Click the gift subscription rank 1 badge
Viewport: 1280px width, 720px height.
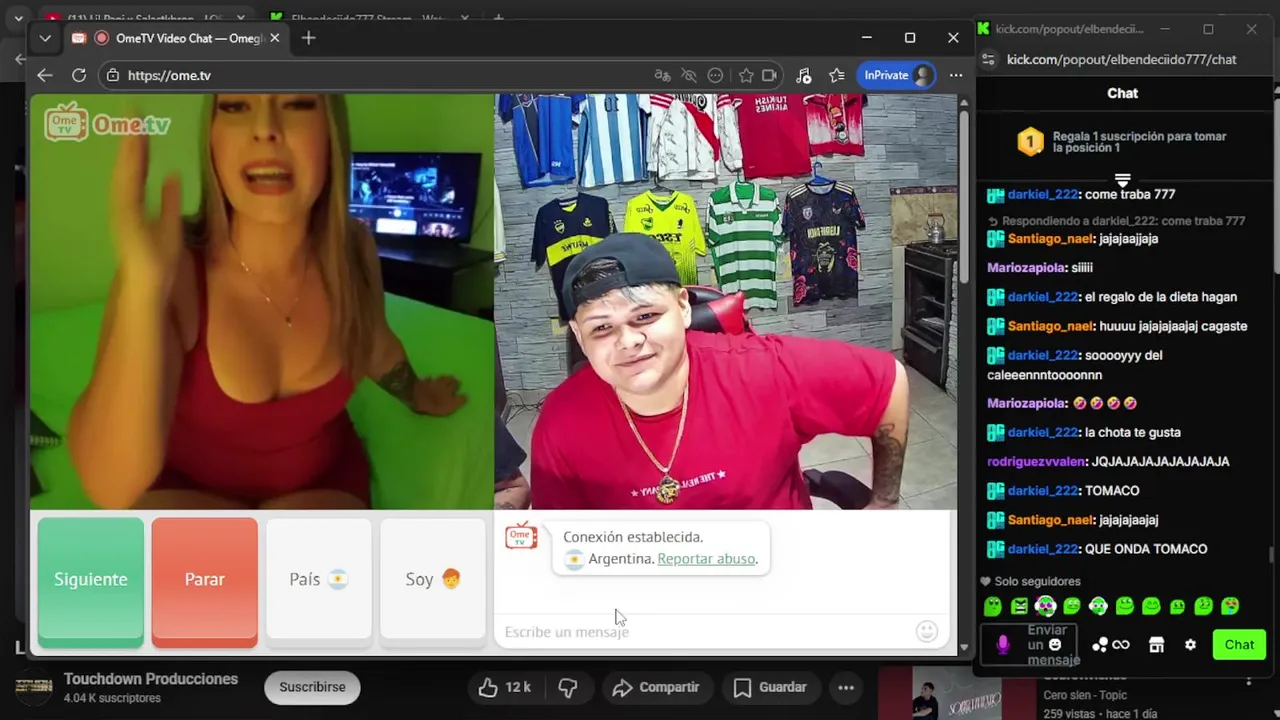coord(1030,142)
